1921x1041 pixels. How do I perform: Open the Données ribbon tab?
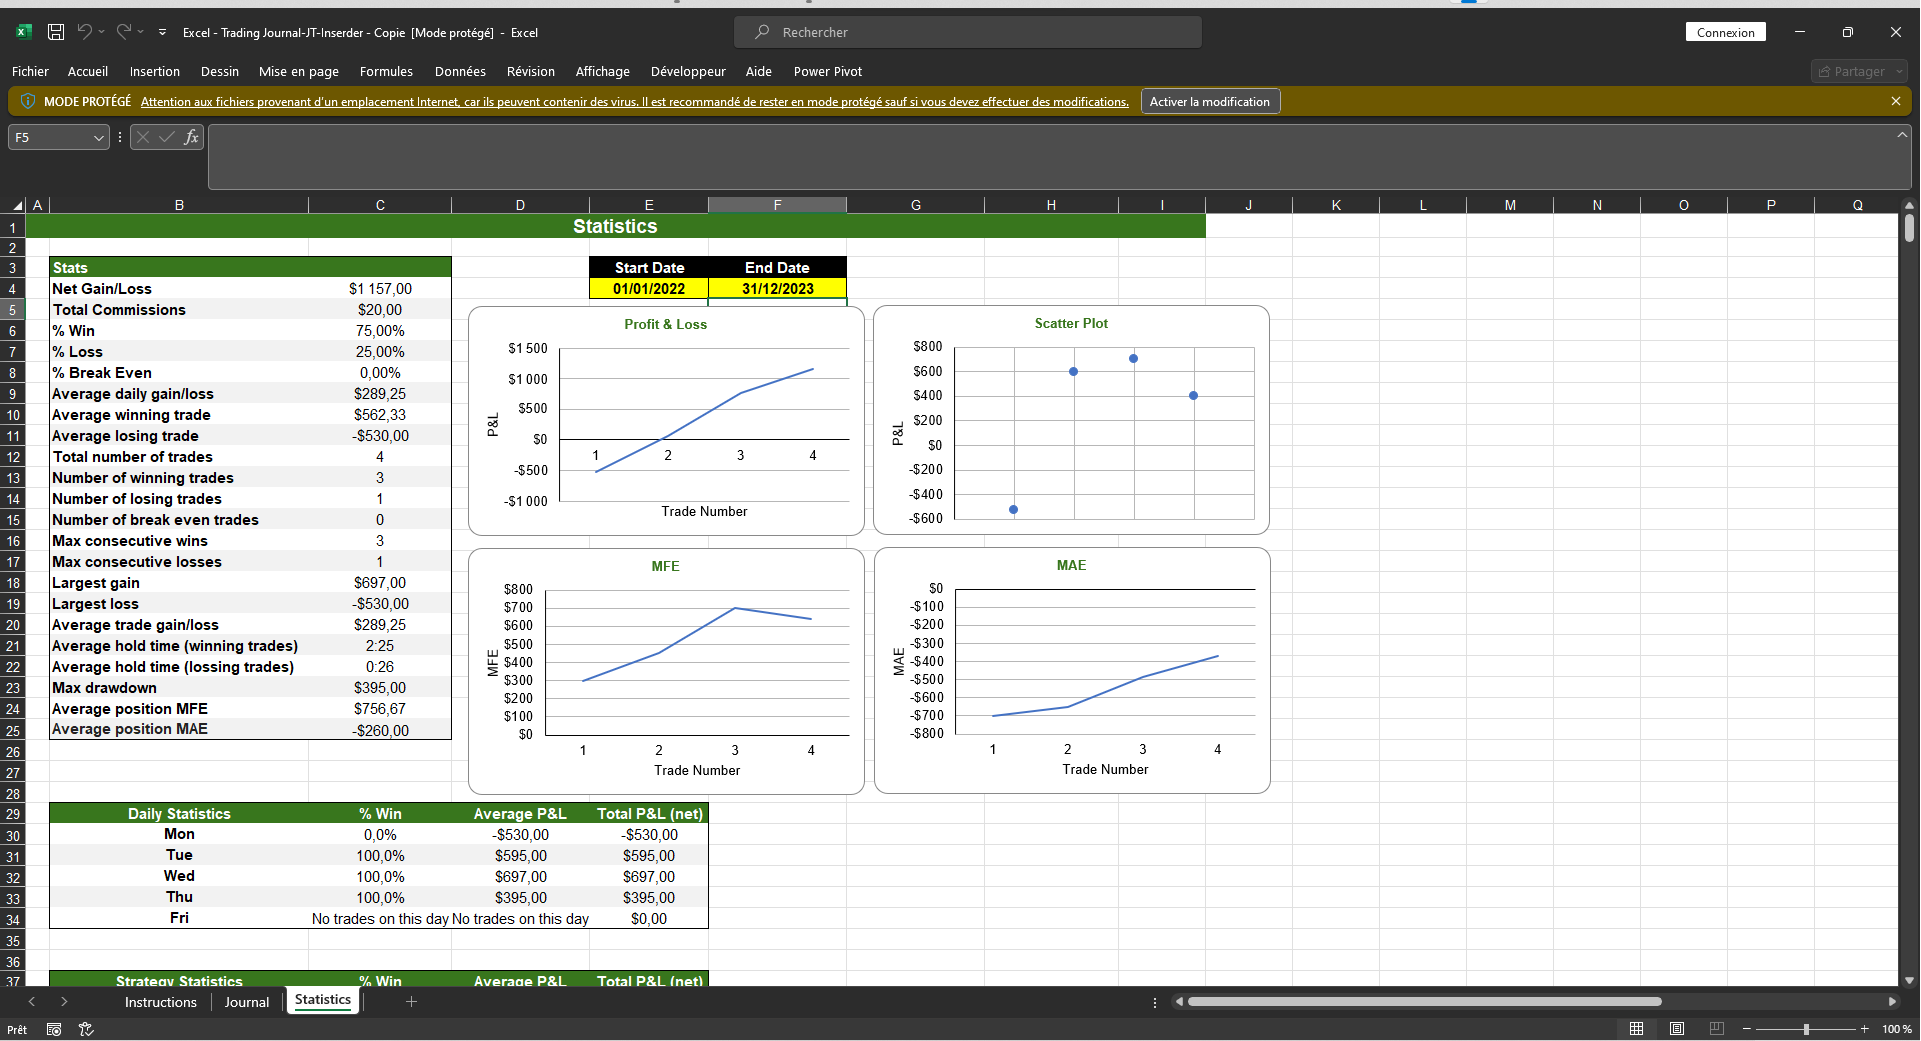click(x=460, y=71)
